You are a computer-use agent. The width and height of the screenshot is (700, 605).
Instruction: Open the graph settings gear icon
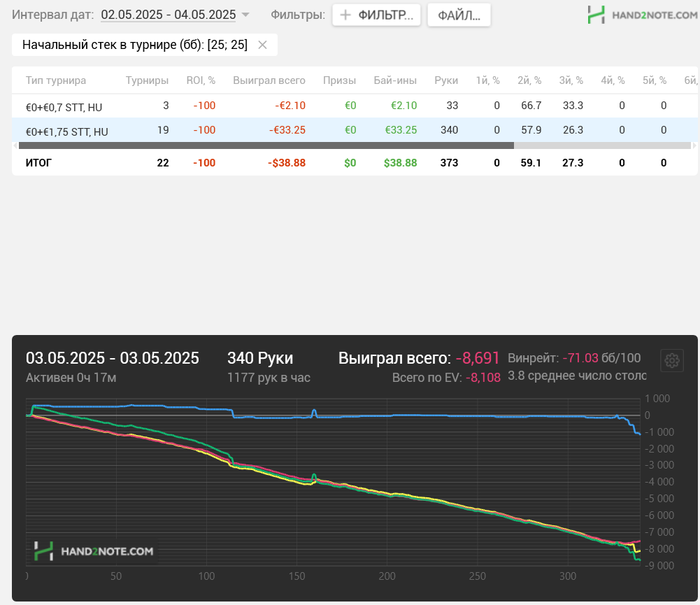[x=671, y=360]
